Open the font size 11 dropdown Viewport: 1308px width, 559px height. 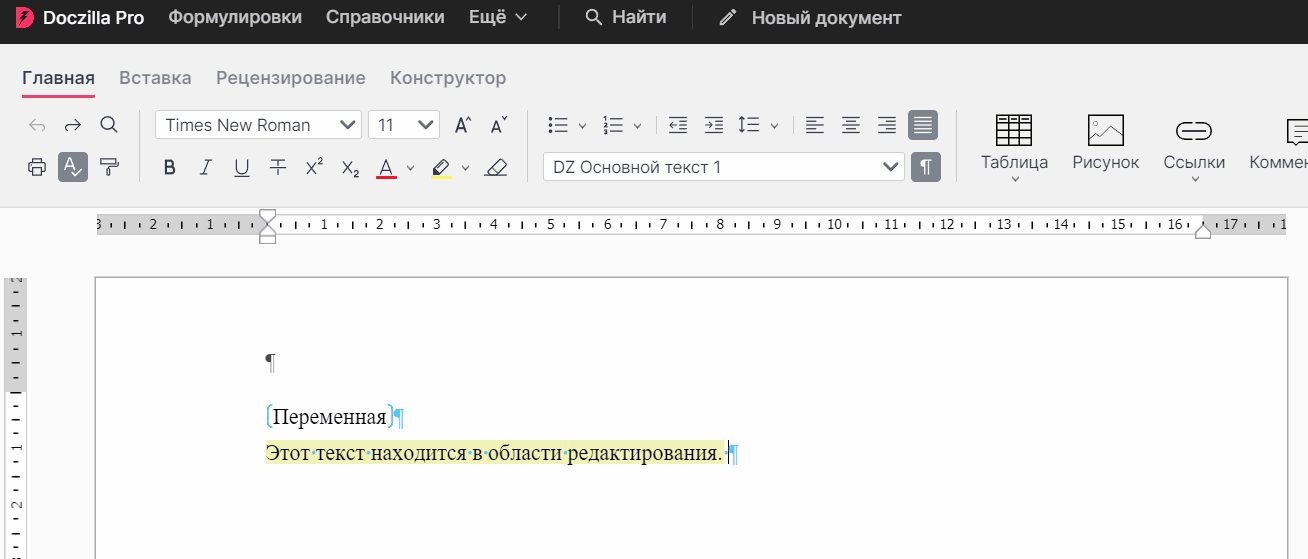point(404,125)
